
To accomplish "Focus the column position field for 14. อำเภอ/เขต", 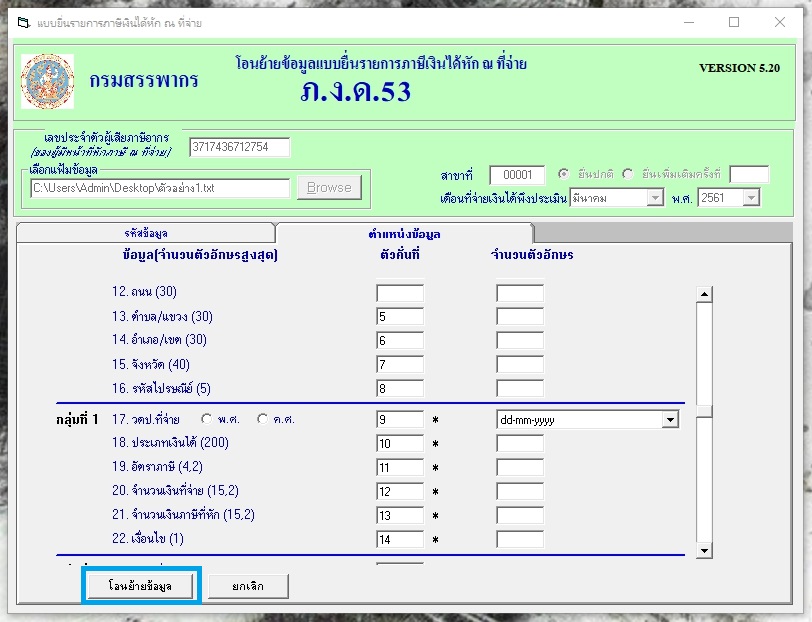I will click(x=400, y=340).
